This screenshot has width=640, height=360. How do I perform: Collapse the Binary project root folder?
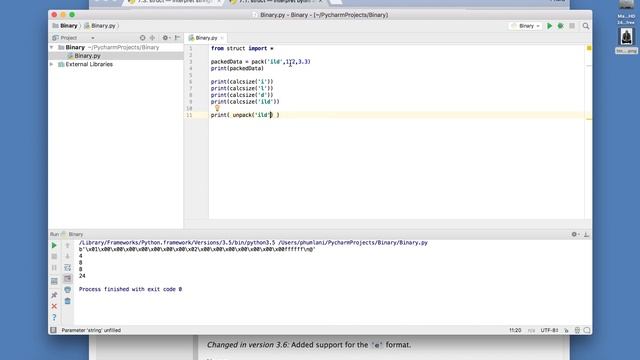point(52,47)
